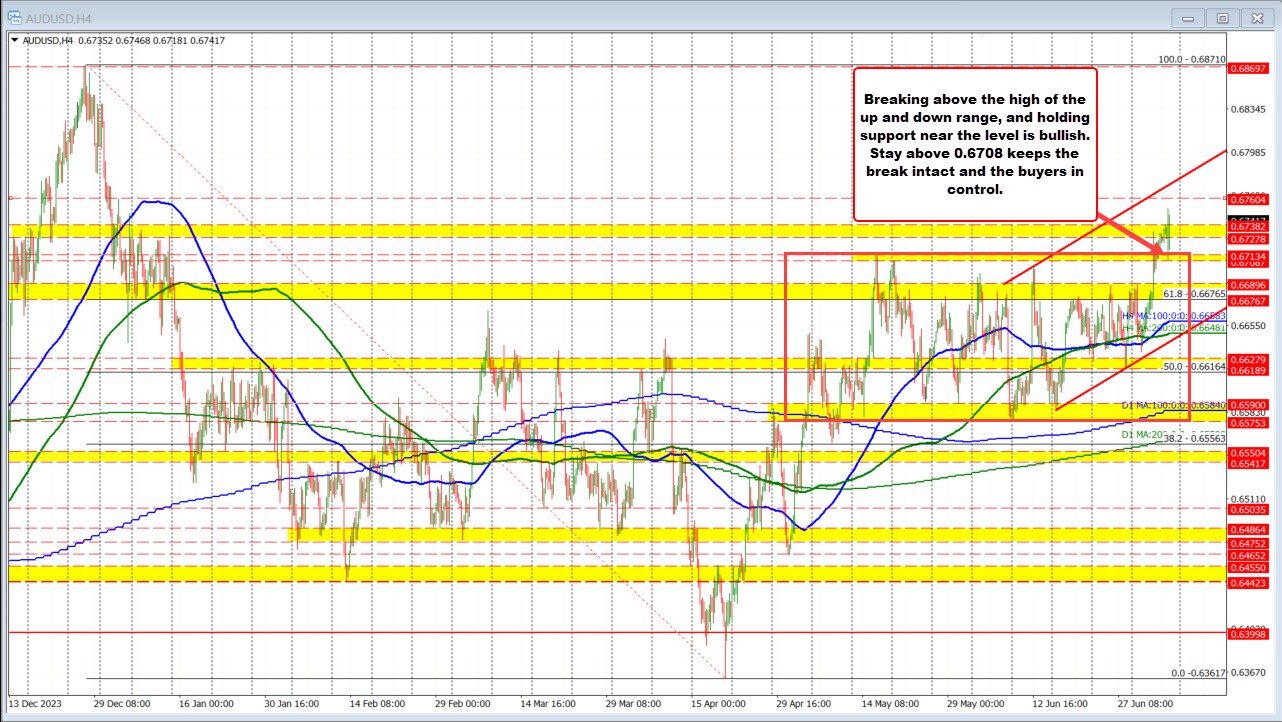Viewport: 1282px width, 722px height.
Task: Click the '13 Dec 2023' date axis label
Action: point(35,704)
